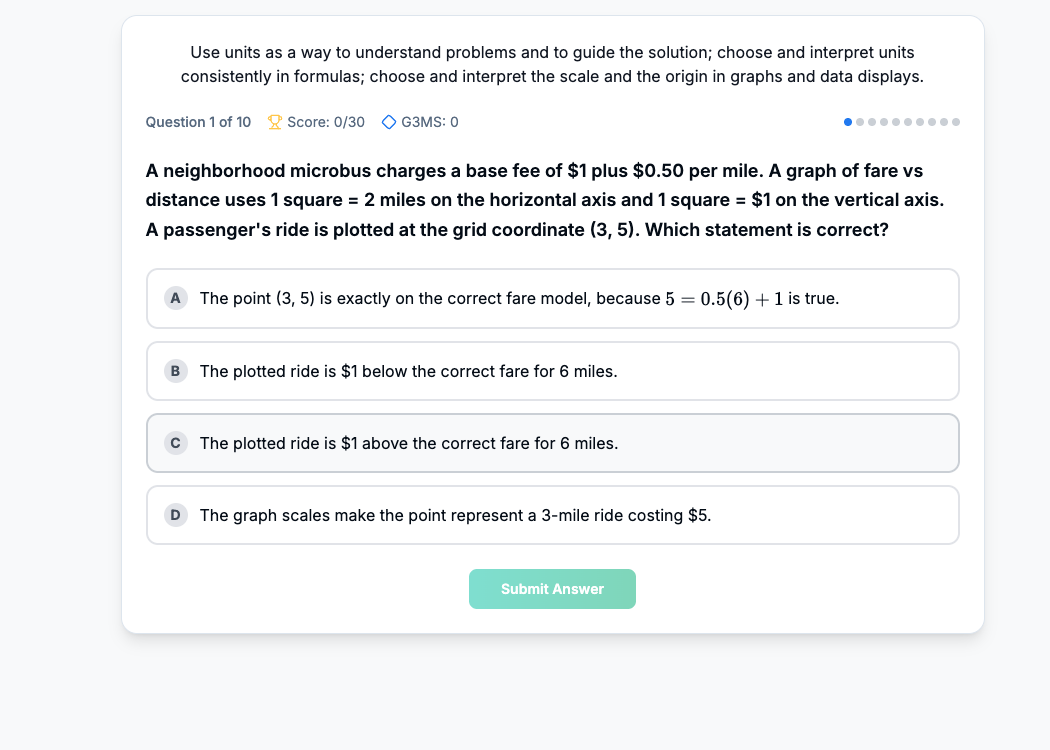Click the math expression in option A

tap(724, 299)
